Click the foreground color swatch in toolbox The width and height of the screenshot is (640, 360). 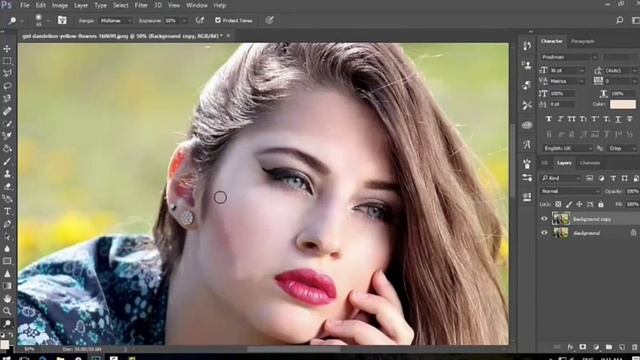point(4,345)
